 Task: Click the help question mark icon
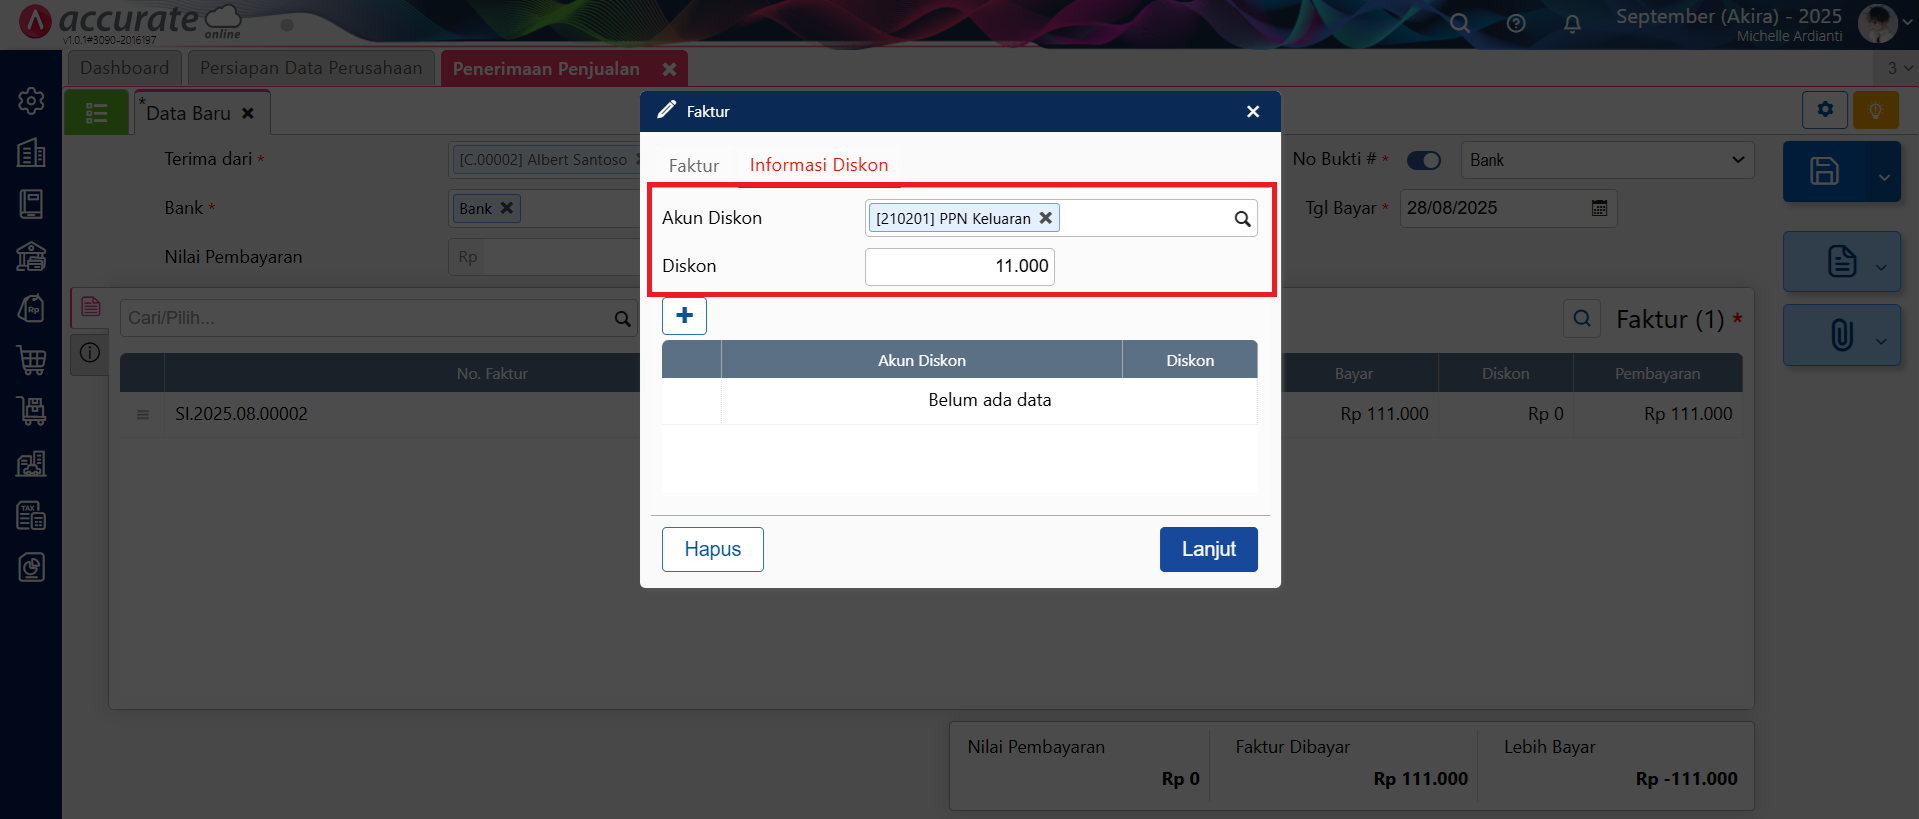[x=1516, y=23]
